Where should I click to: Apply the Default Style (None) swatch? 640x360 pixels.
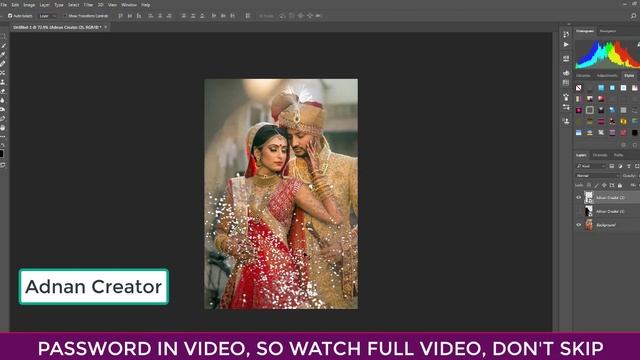click(579, 88)
